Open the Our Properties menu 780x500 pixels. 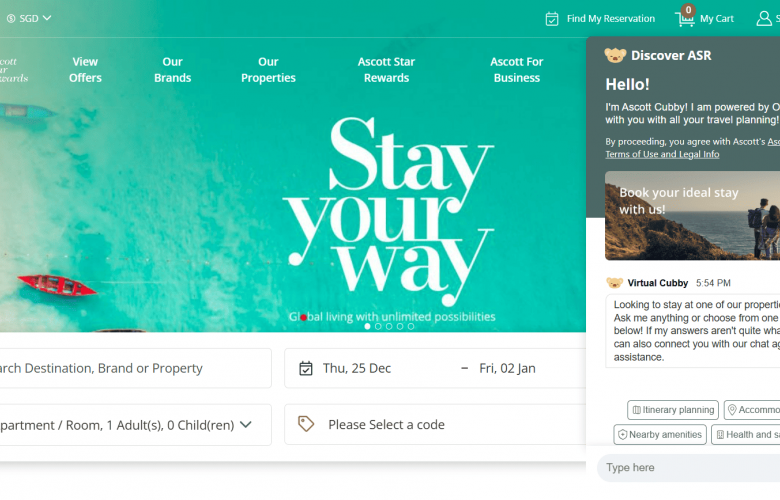pos(268,70)
